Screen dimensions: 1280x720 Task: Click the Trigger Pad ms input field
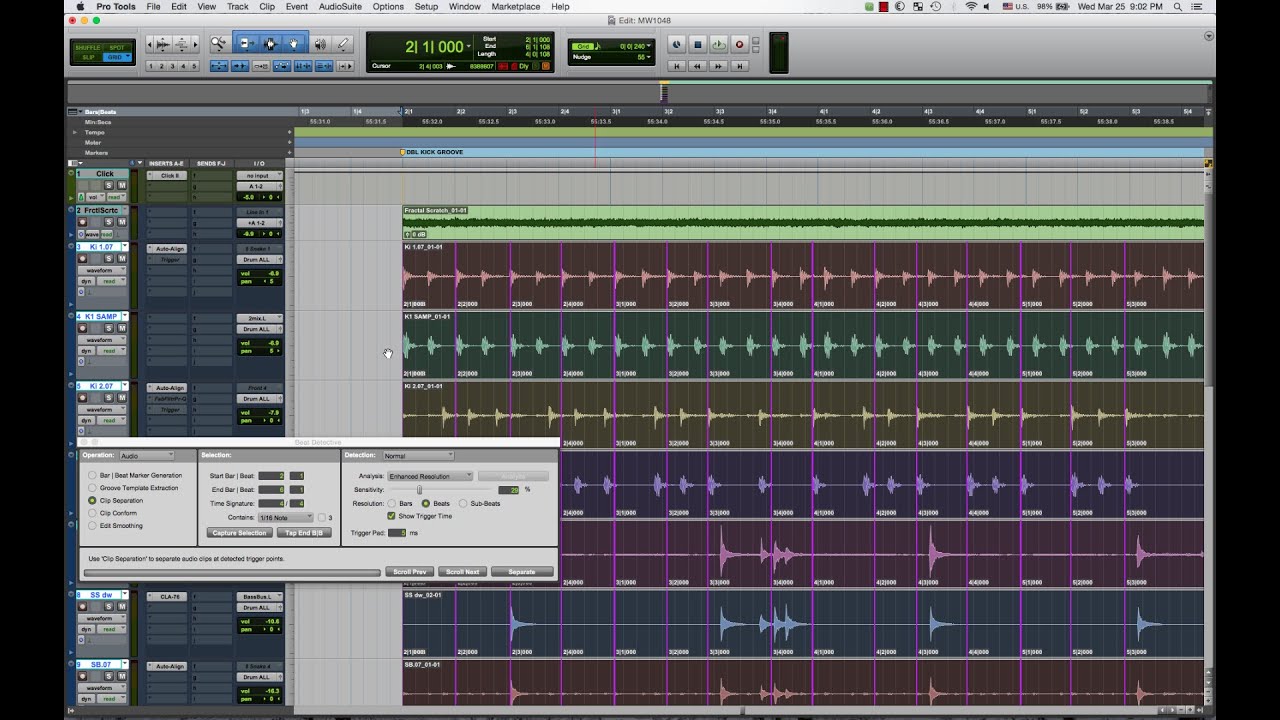[397, 533]
